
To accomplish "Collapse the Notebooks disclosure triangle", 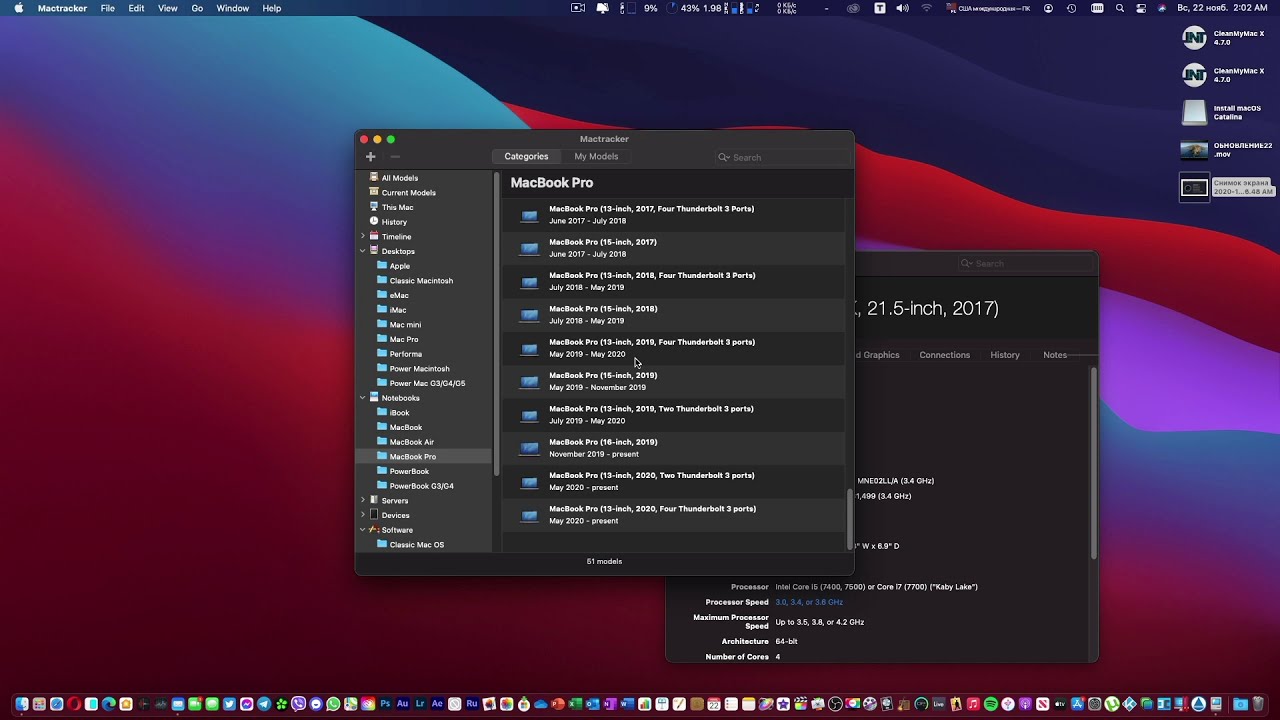I will click(363, 398).
